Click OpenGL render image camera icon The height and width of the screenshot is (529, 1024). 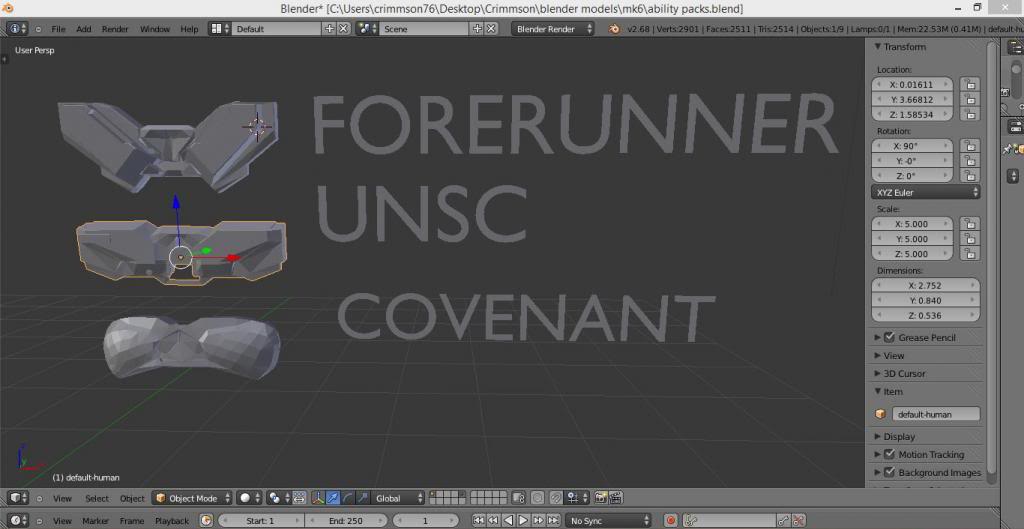600,498
